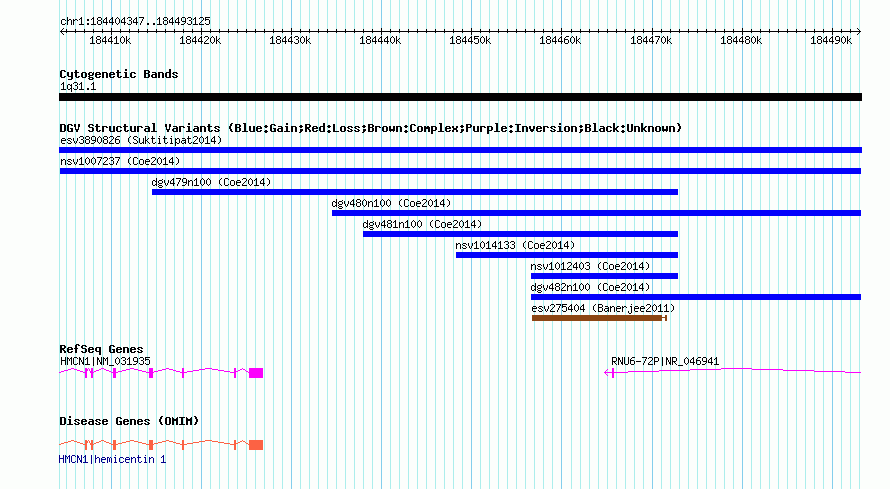Click the 184440k ruler tick label
The width and height of the screenshot is (890, 489).
(x=380, y=40)
